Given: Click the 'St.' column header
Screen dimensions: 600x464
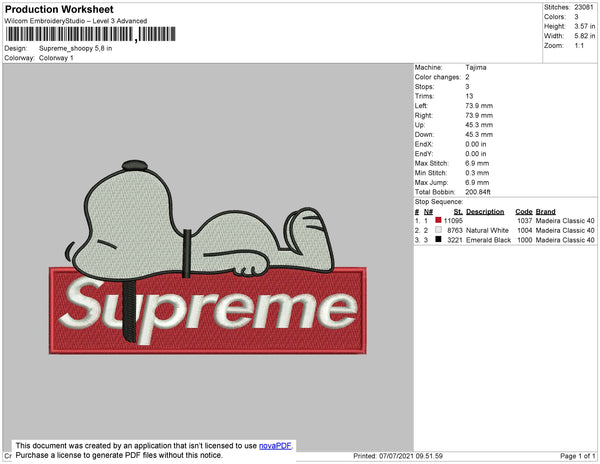Looking at the screenshot, I should [458, 212].
